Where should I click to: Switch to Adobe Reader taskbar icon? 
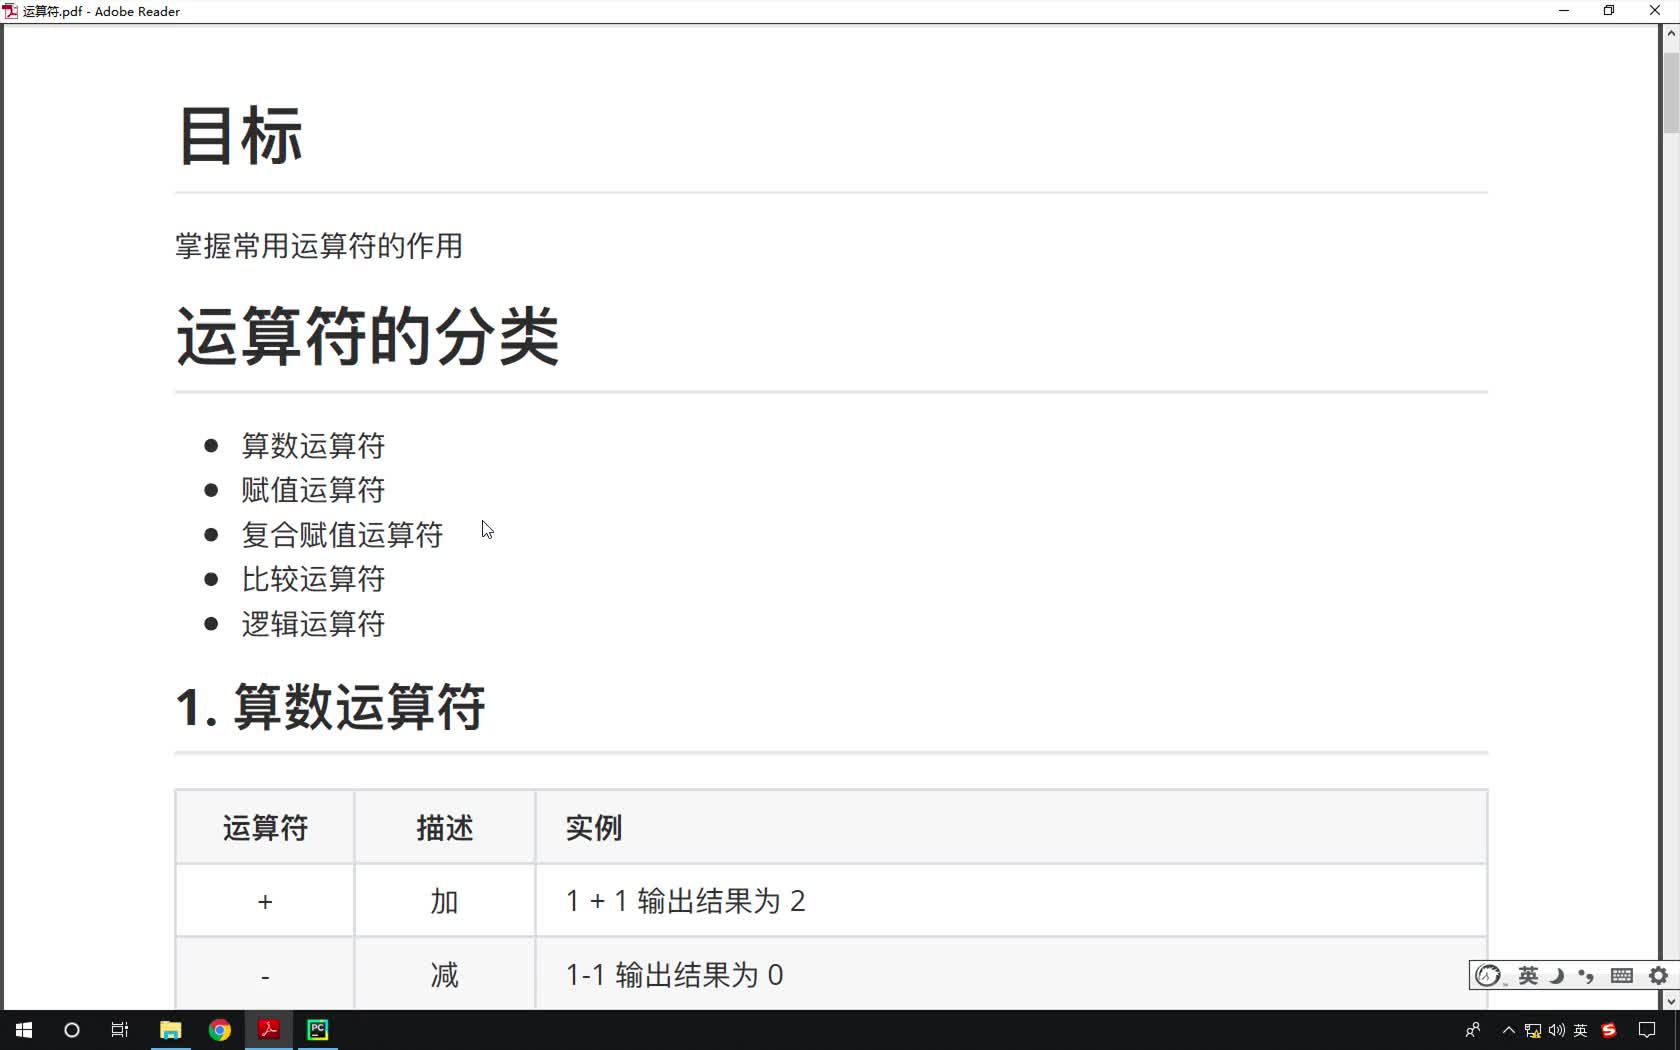point(269,1030)
